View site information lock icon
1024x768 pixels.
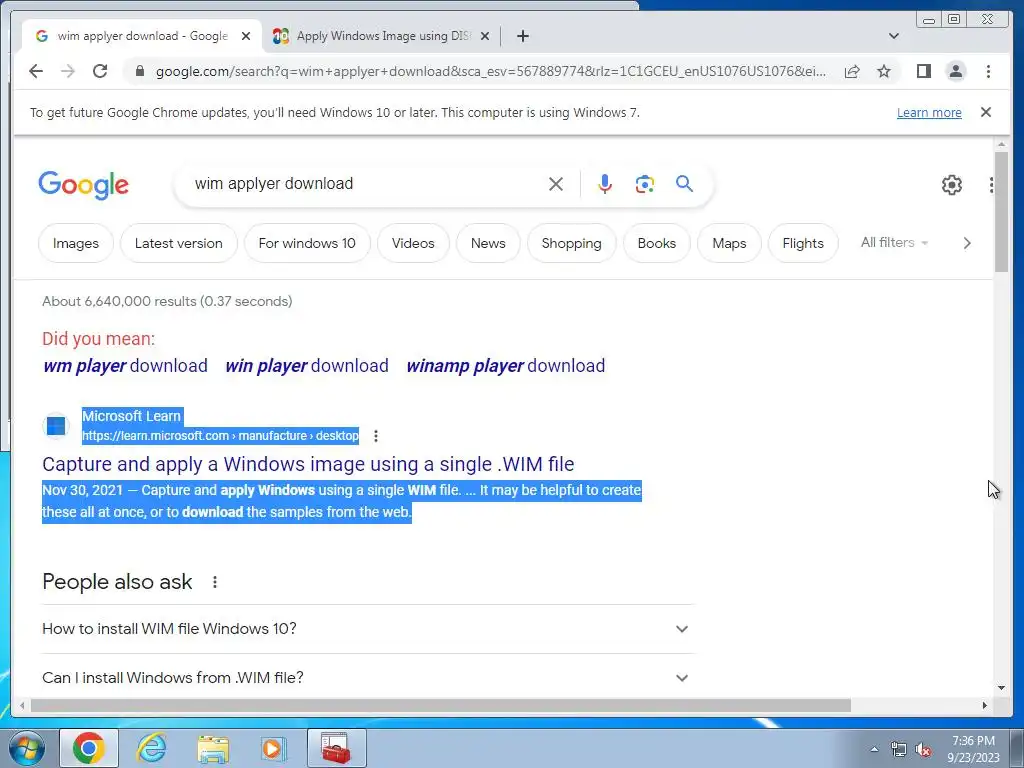pos(139,71)
